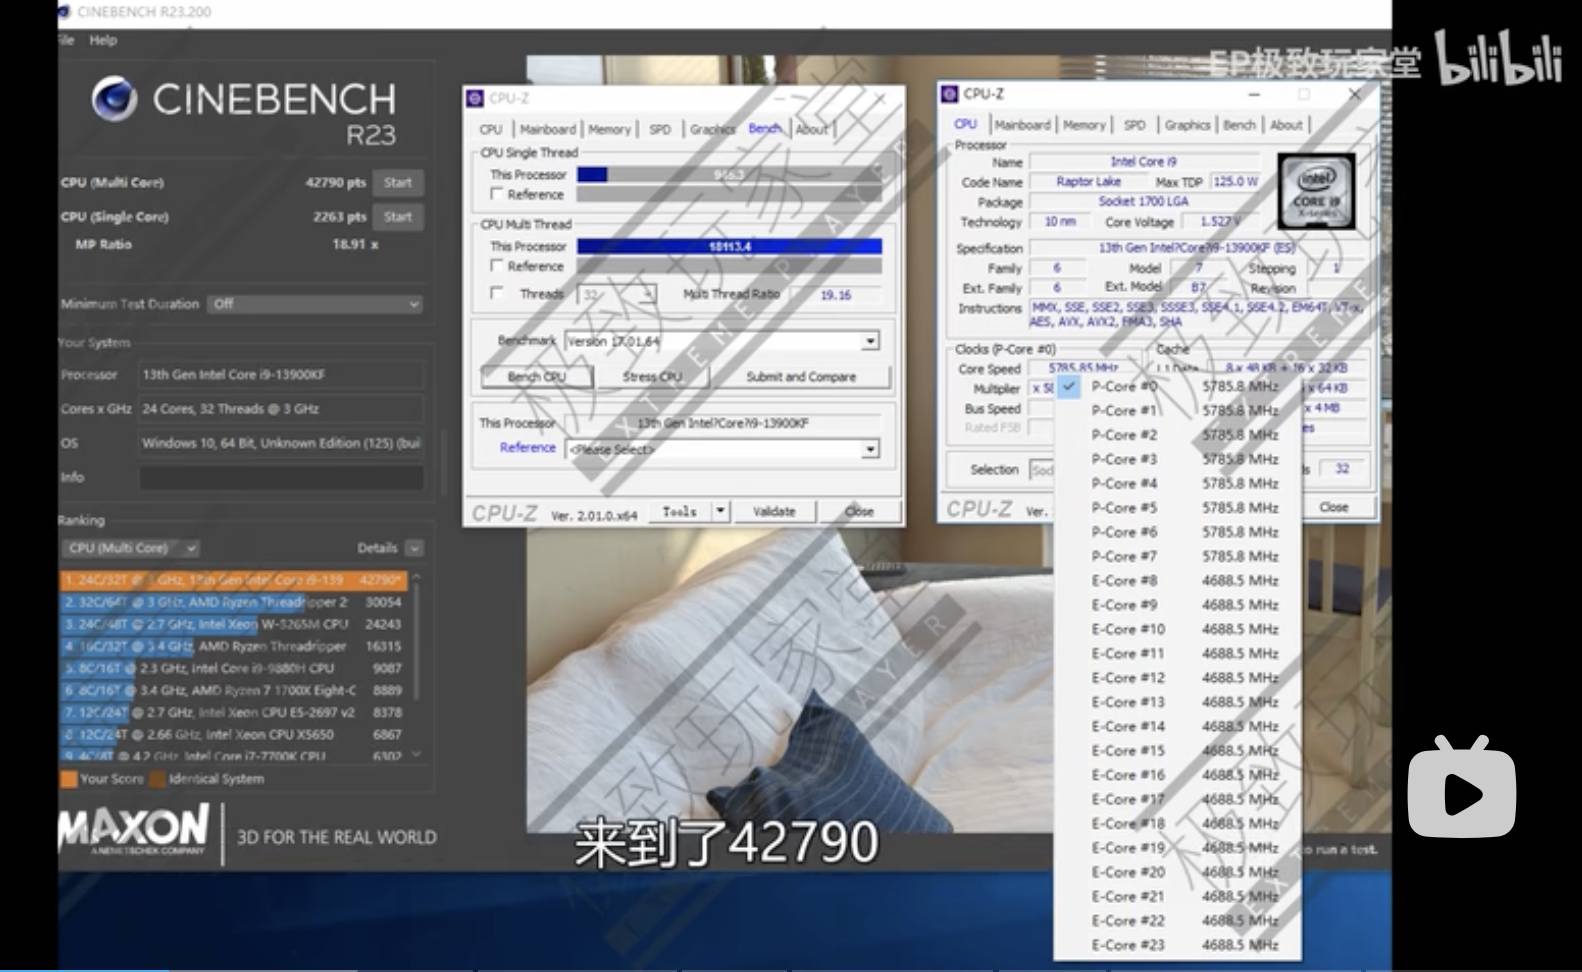The height and width of the screenshot is (972, 1582).
Task: Close the right CPU-Z window with X
Action: [x=1355, y=94]
